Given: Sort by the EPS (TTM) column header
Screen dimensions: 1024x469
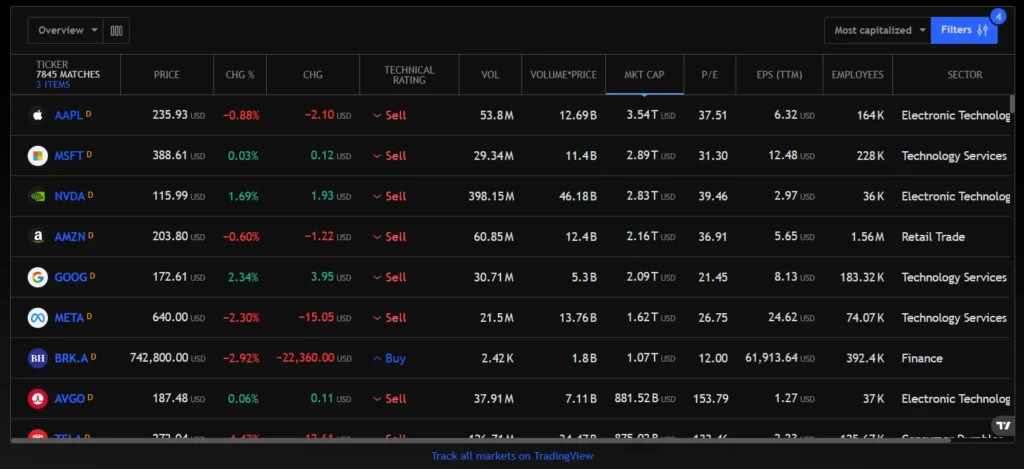Looking at the screenshot, I should click(779, 75).
